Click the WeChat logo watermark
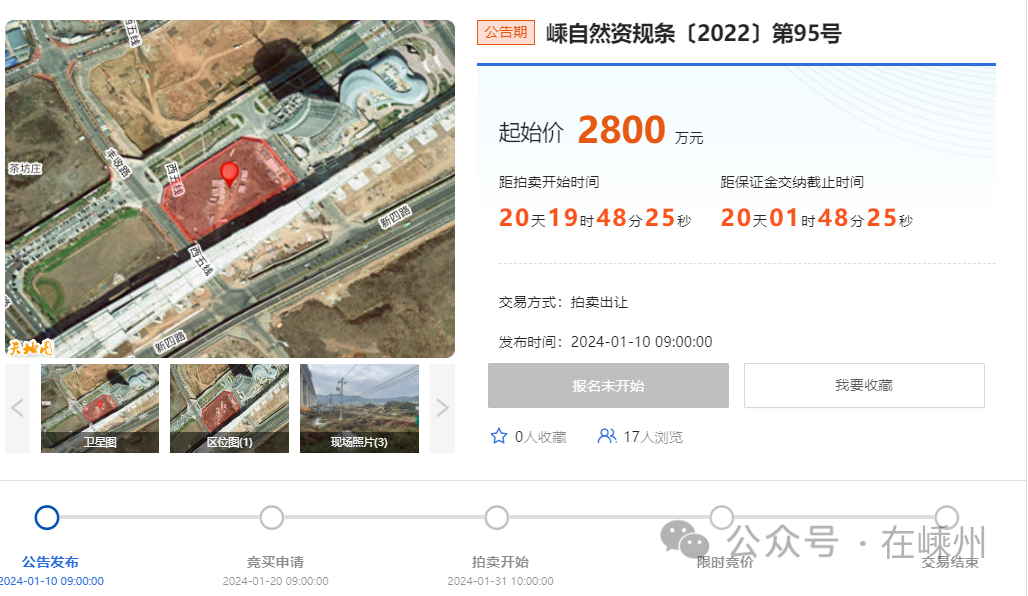The height and width of the screenshot is (596, 1028). click(684, 540)
